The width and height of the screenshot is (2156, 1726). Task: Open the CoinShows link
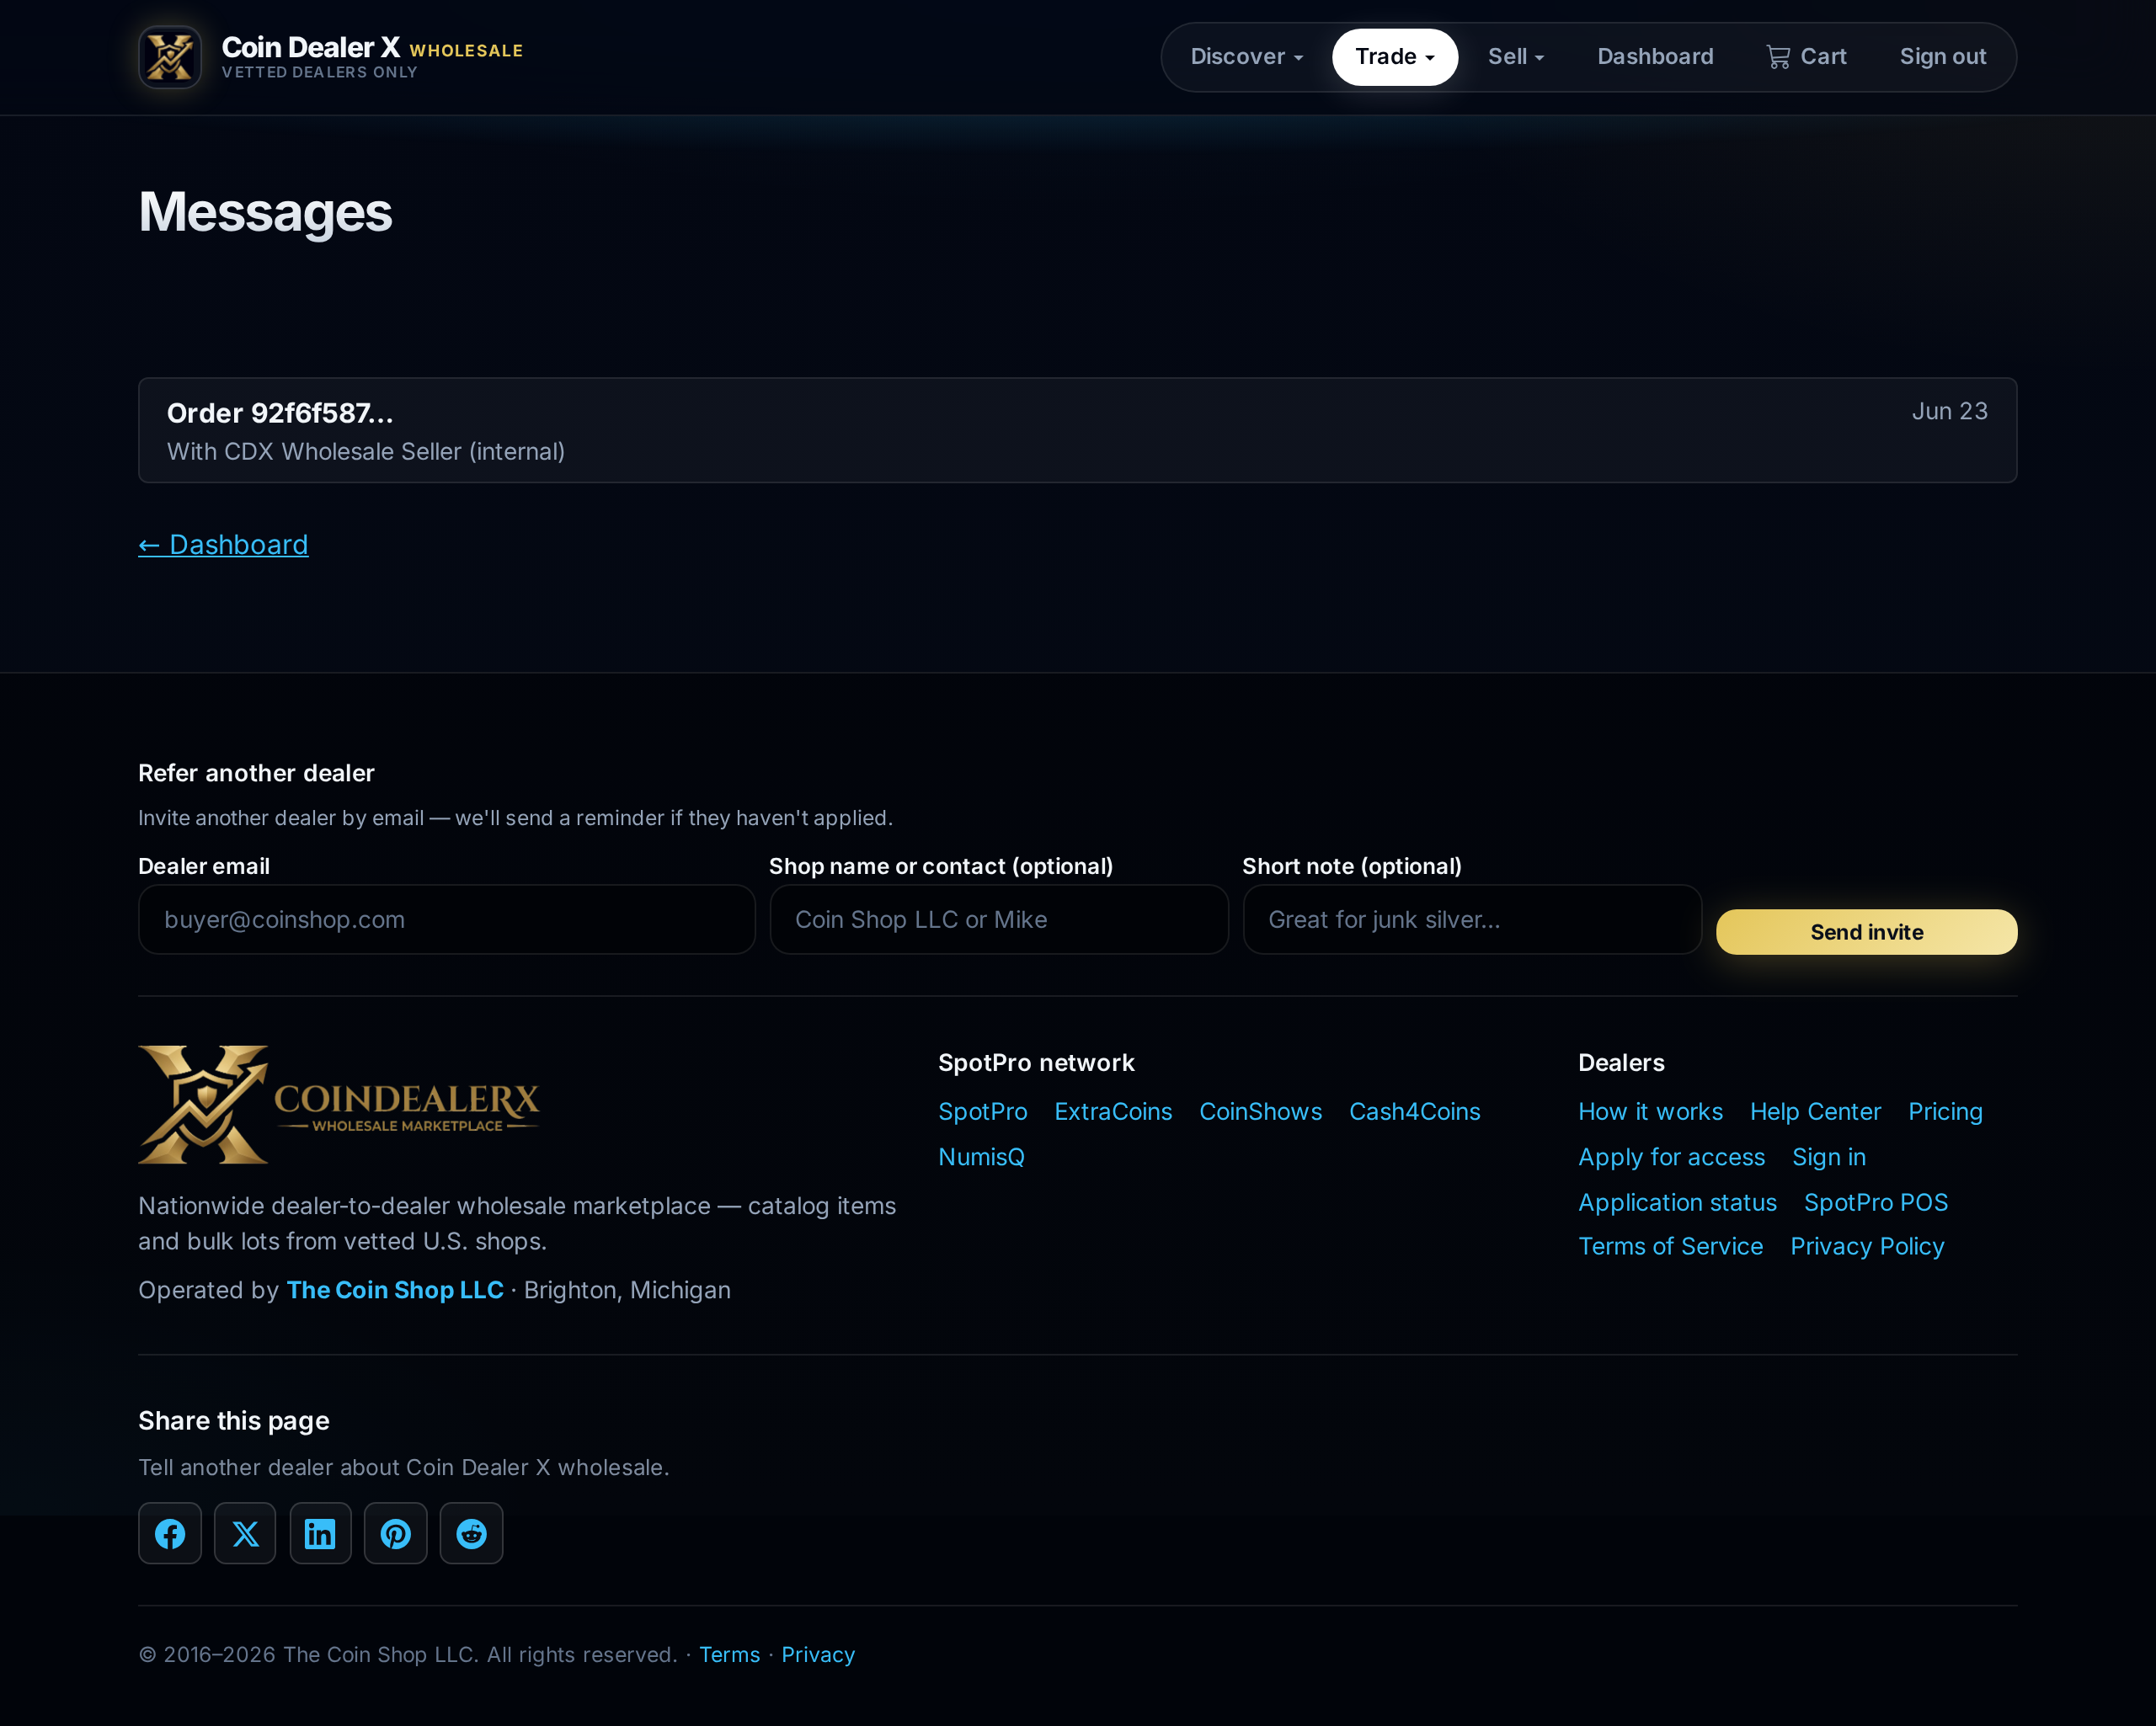tap(1260, 1111)
